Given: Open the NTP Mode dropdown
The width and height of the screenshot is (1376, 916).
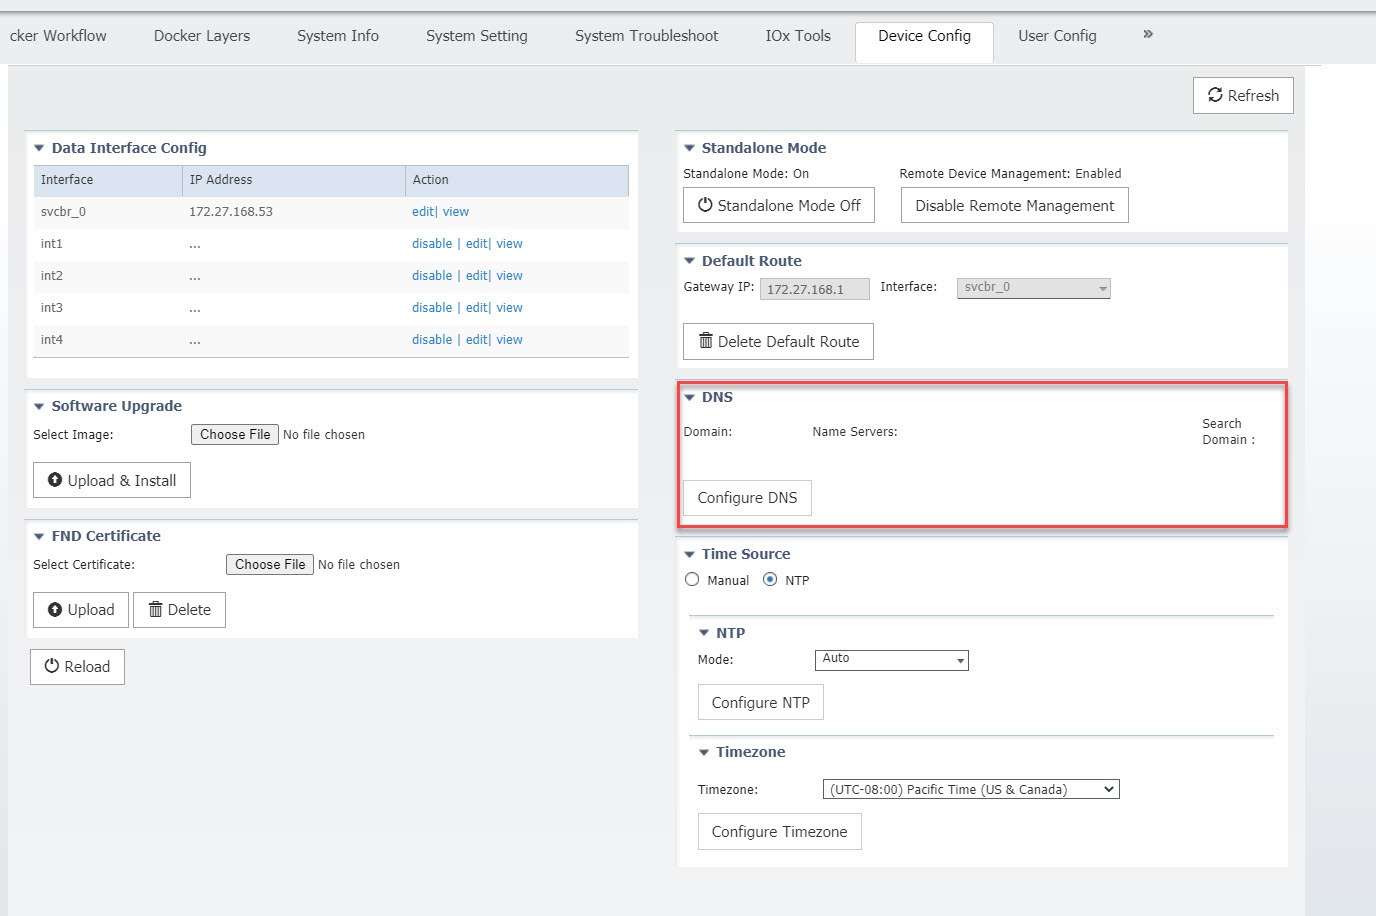Looking at the screenshot, I should (x=892, y=660).
